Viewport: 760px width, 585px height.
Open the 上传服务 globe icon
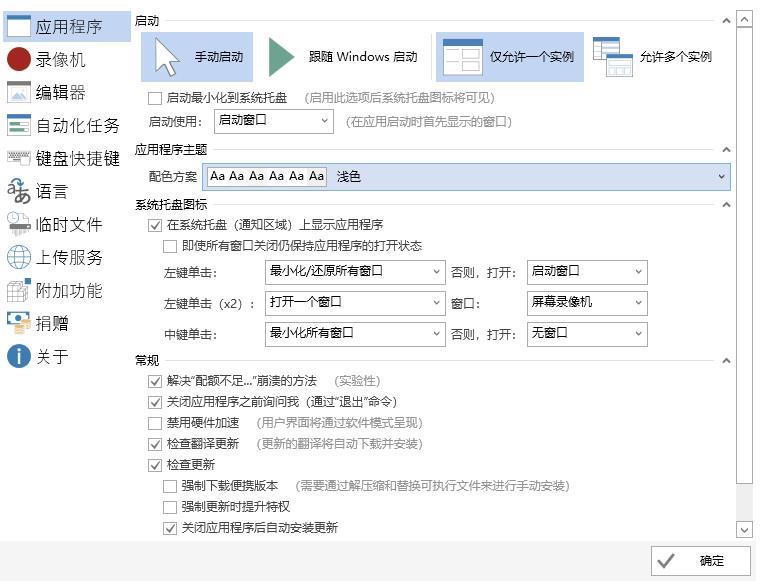coord(19,257)
